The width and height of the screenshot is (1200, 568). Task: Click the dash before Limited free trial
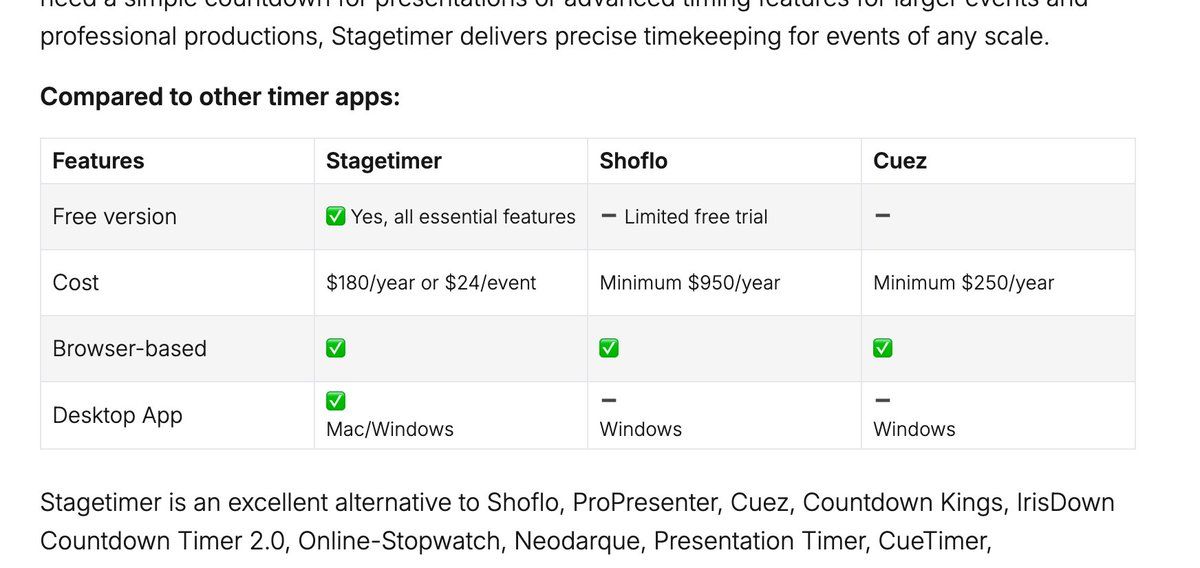pyautogui.click(x=608, y=216)
